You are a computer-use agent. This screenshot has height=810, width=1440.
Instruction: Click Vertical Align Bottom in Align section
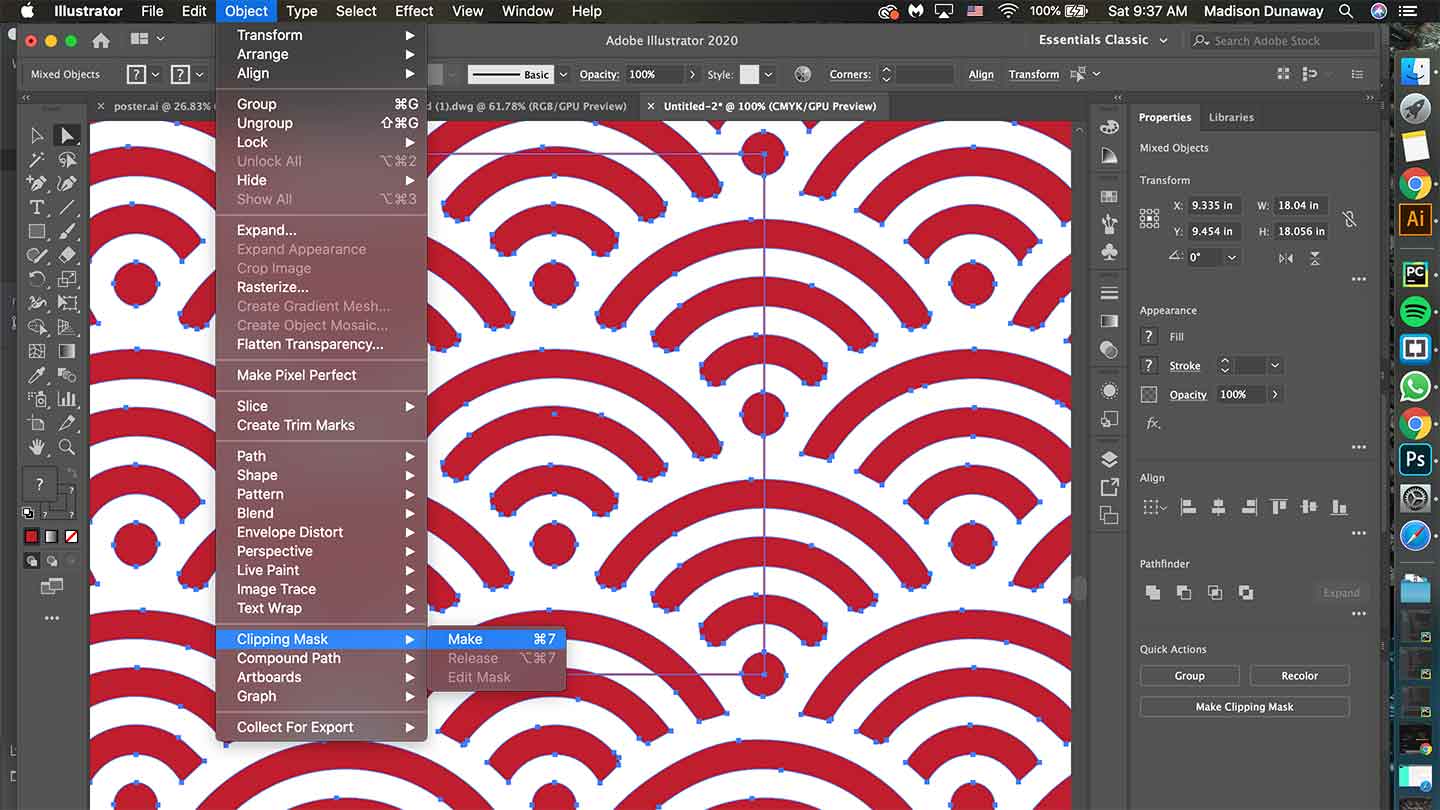click(1338, 507)
